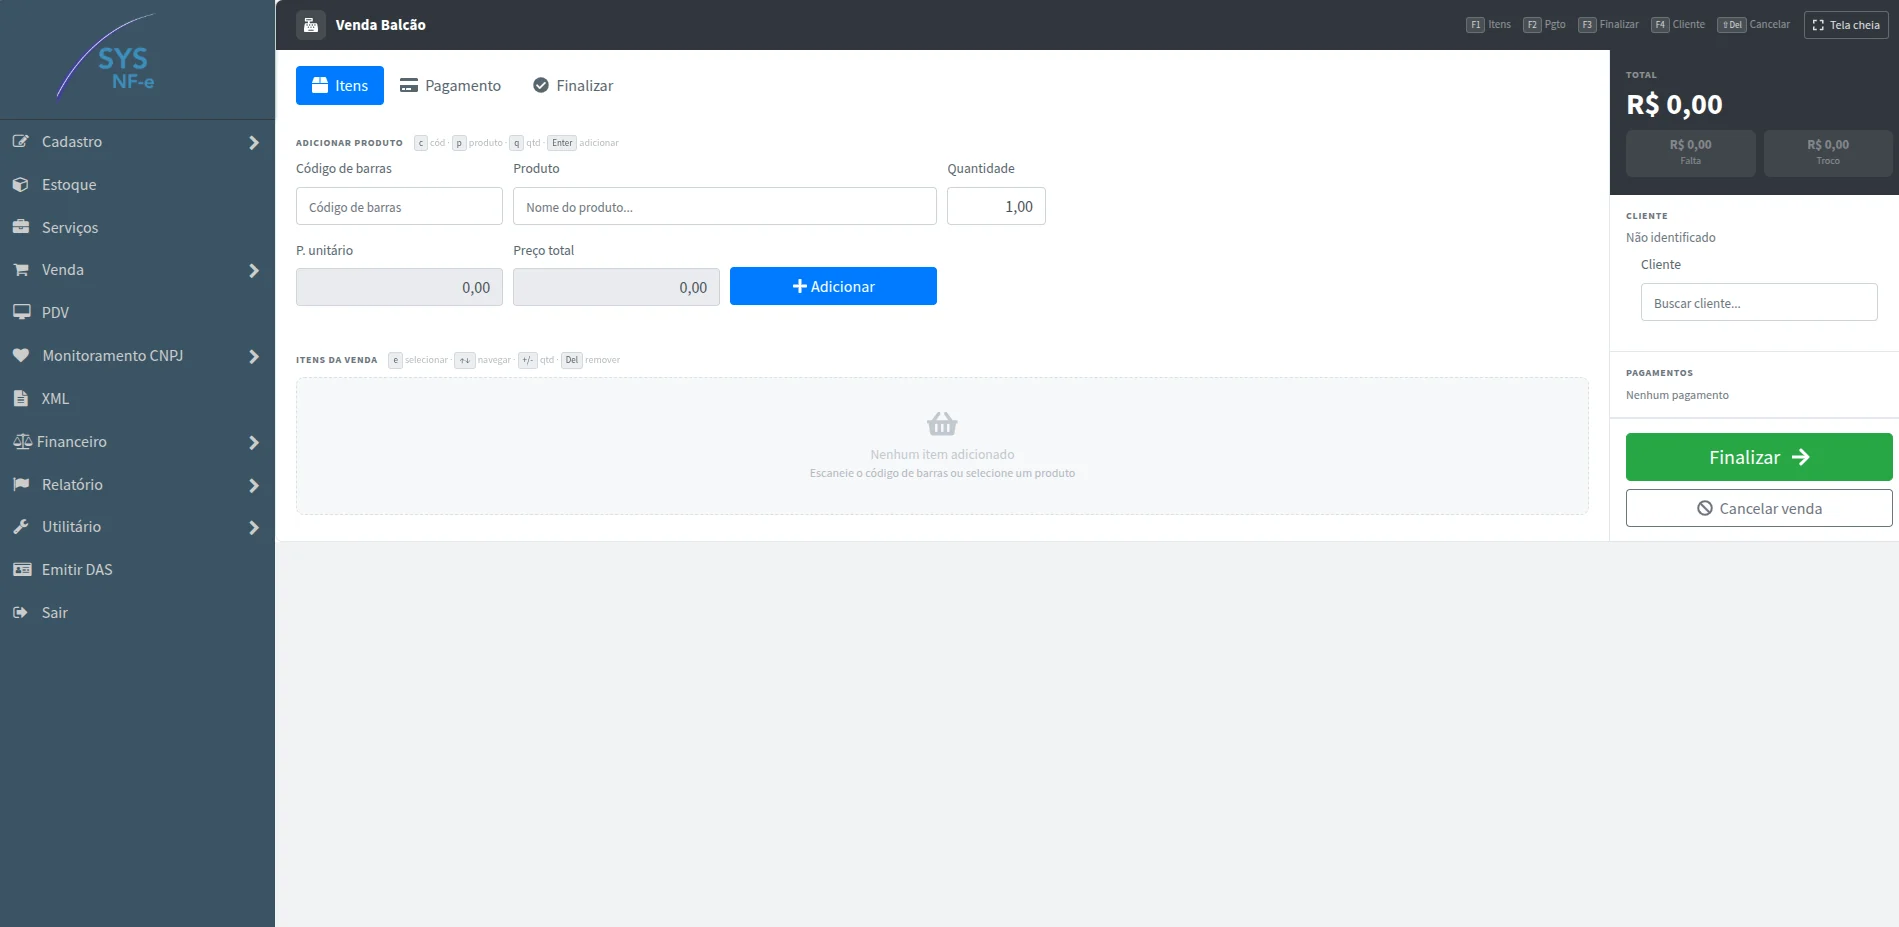Click the green Finalizar button

(1759, 457)
